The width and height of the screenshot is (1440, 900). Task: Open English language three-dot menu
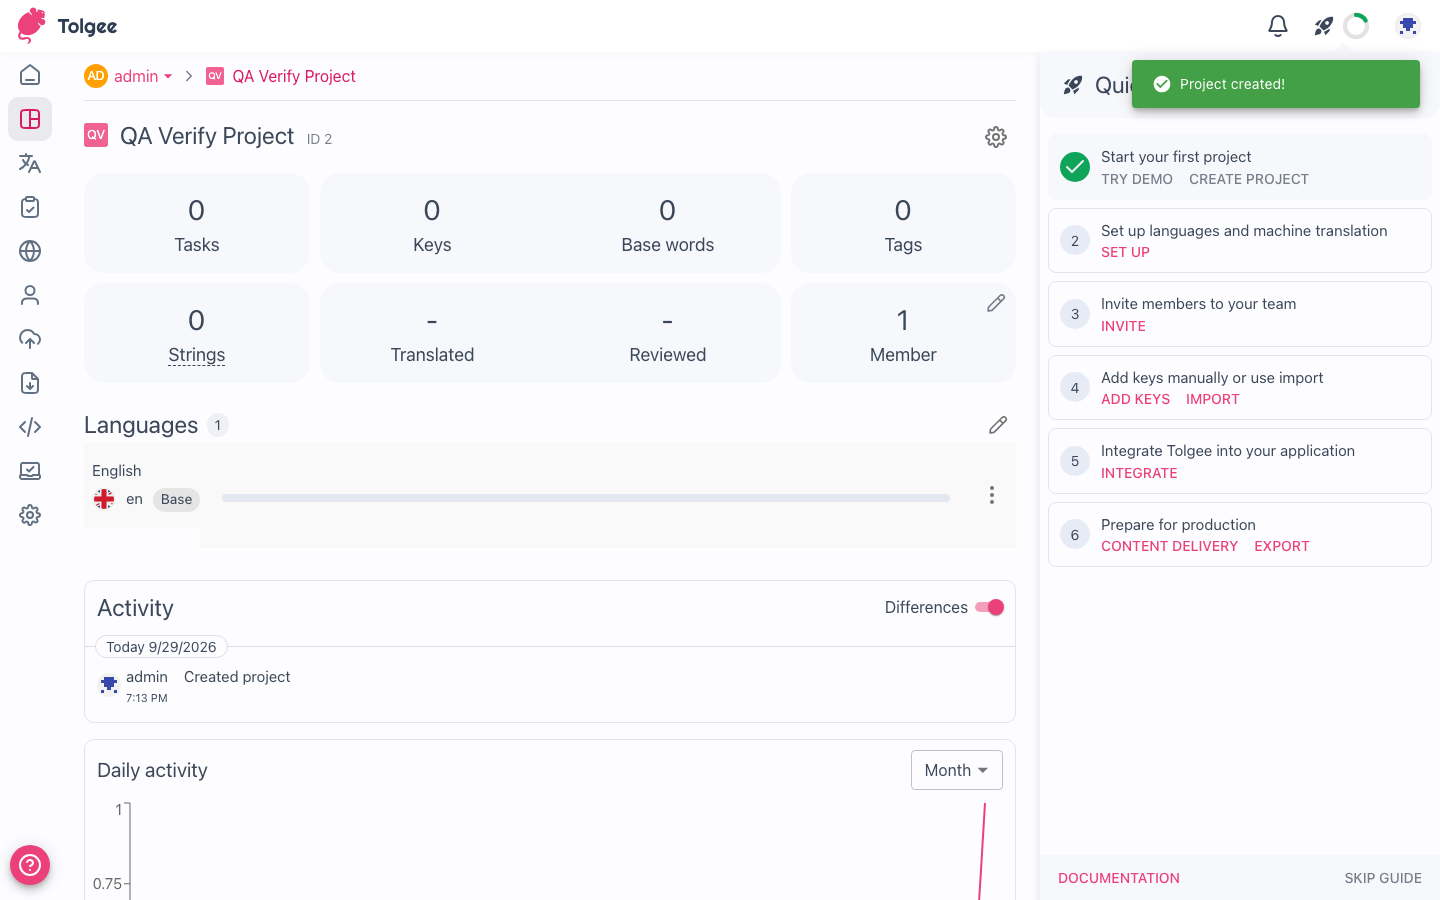992,495
